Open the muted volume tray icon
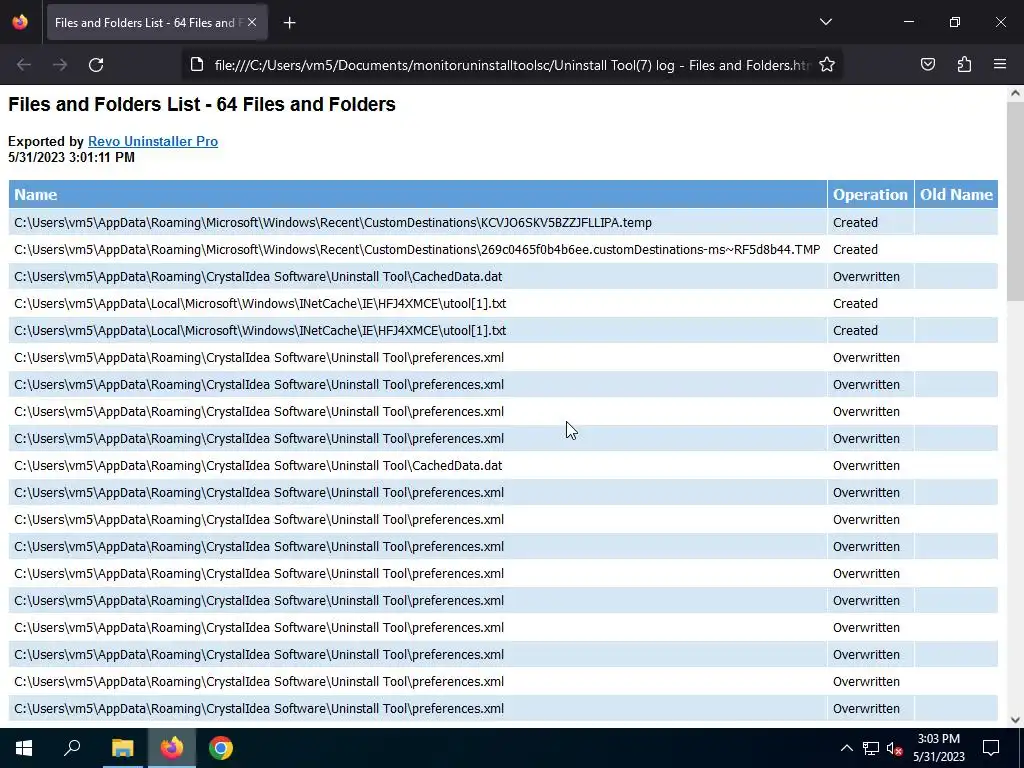Screen dimensions: 1024x768 tap(895, 748)
